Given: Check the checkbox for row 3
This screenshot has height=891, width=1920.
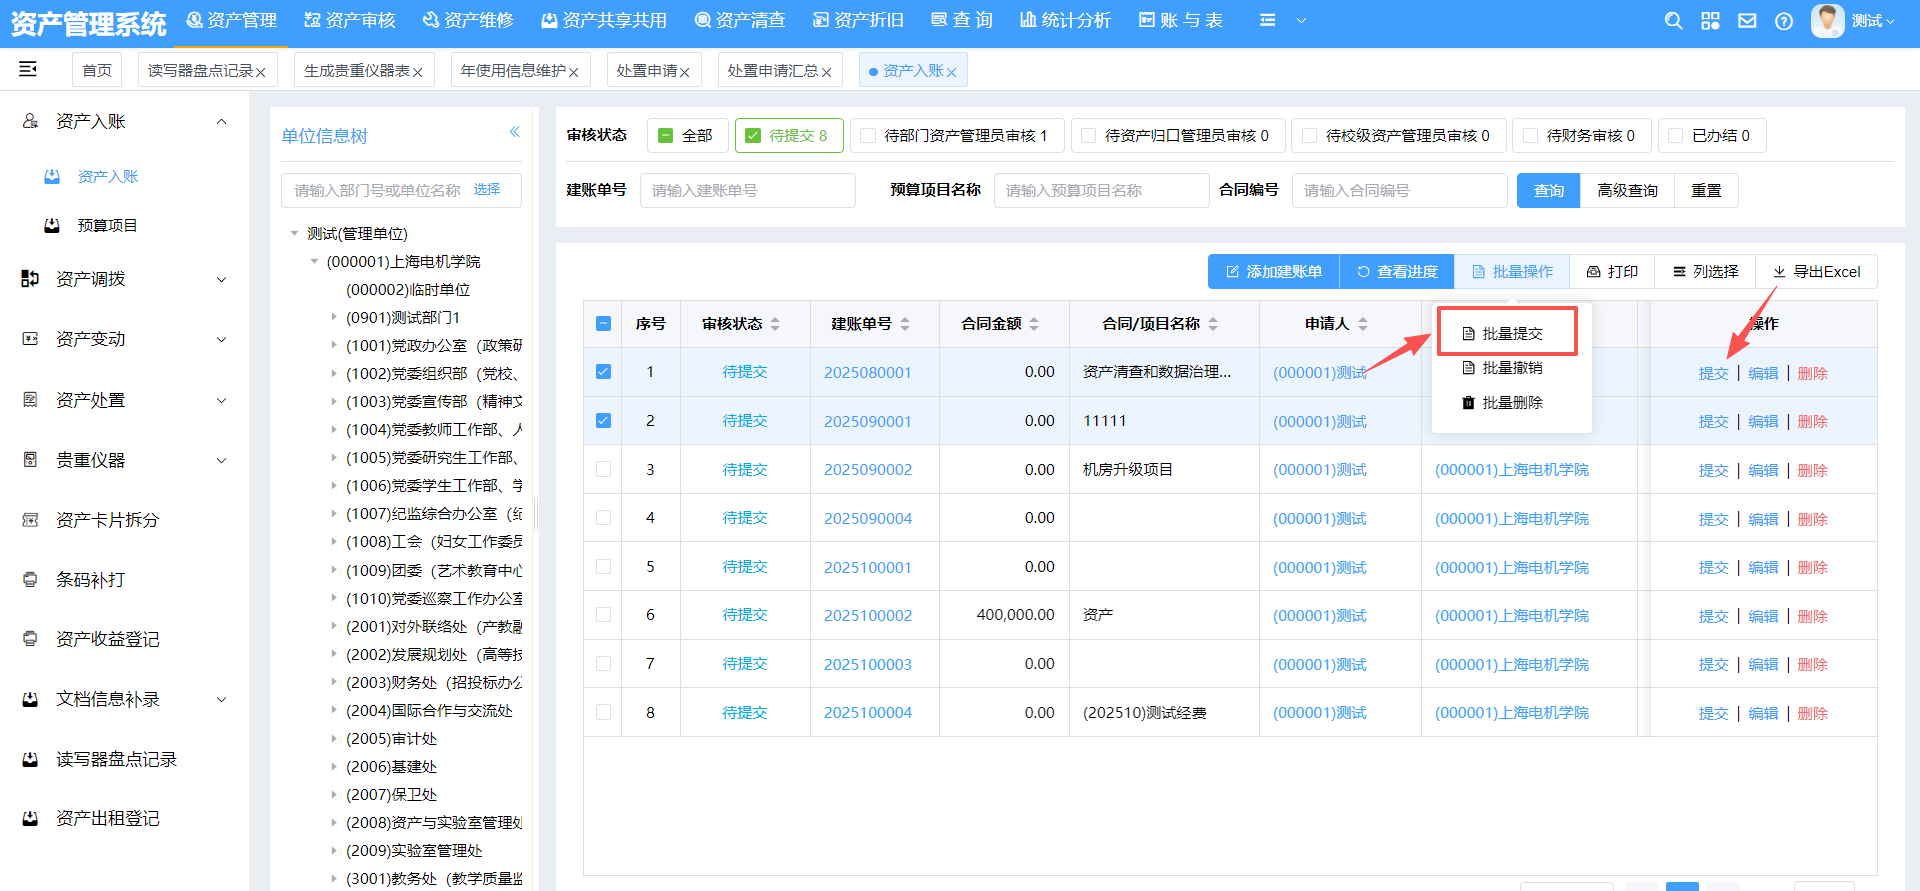Looking at the screenshot, I should [603, 469].
